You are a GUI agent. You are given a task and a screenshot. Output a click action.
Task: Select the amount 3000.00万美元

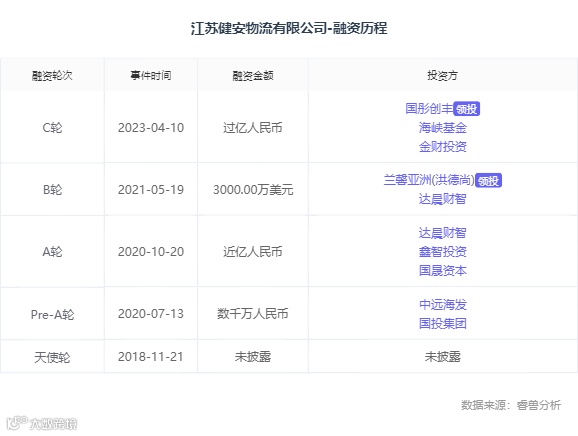click(x=253, y=190)
